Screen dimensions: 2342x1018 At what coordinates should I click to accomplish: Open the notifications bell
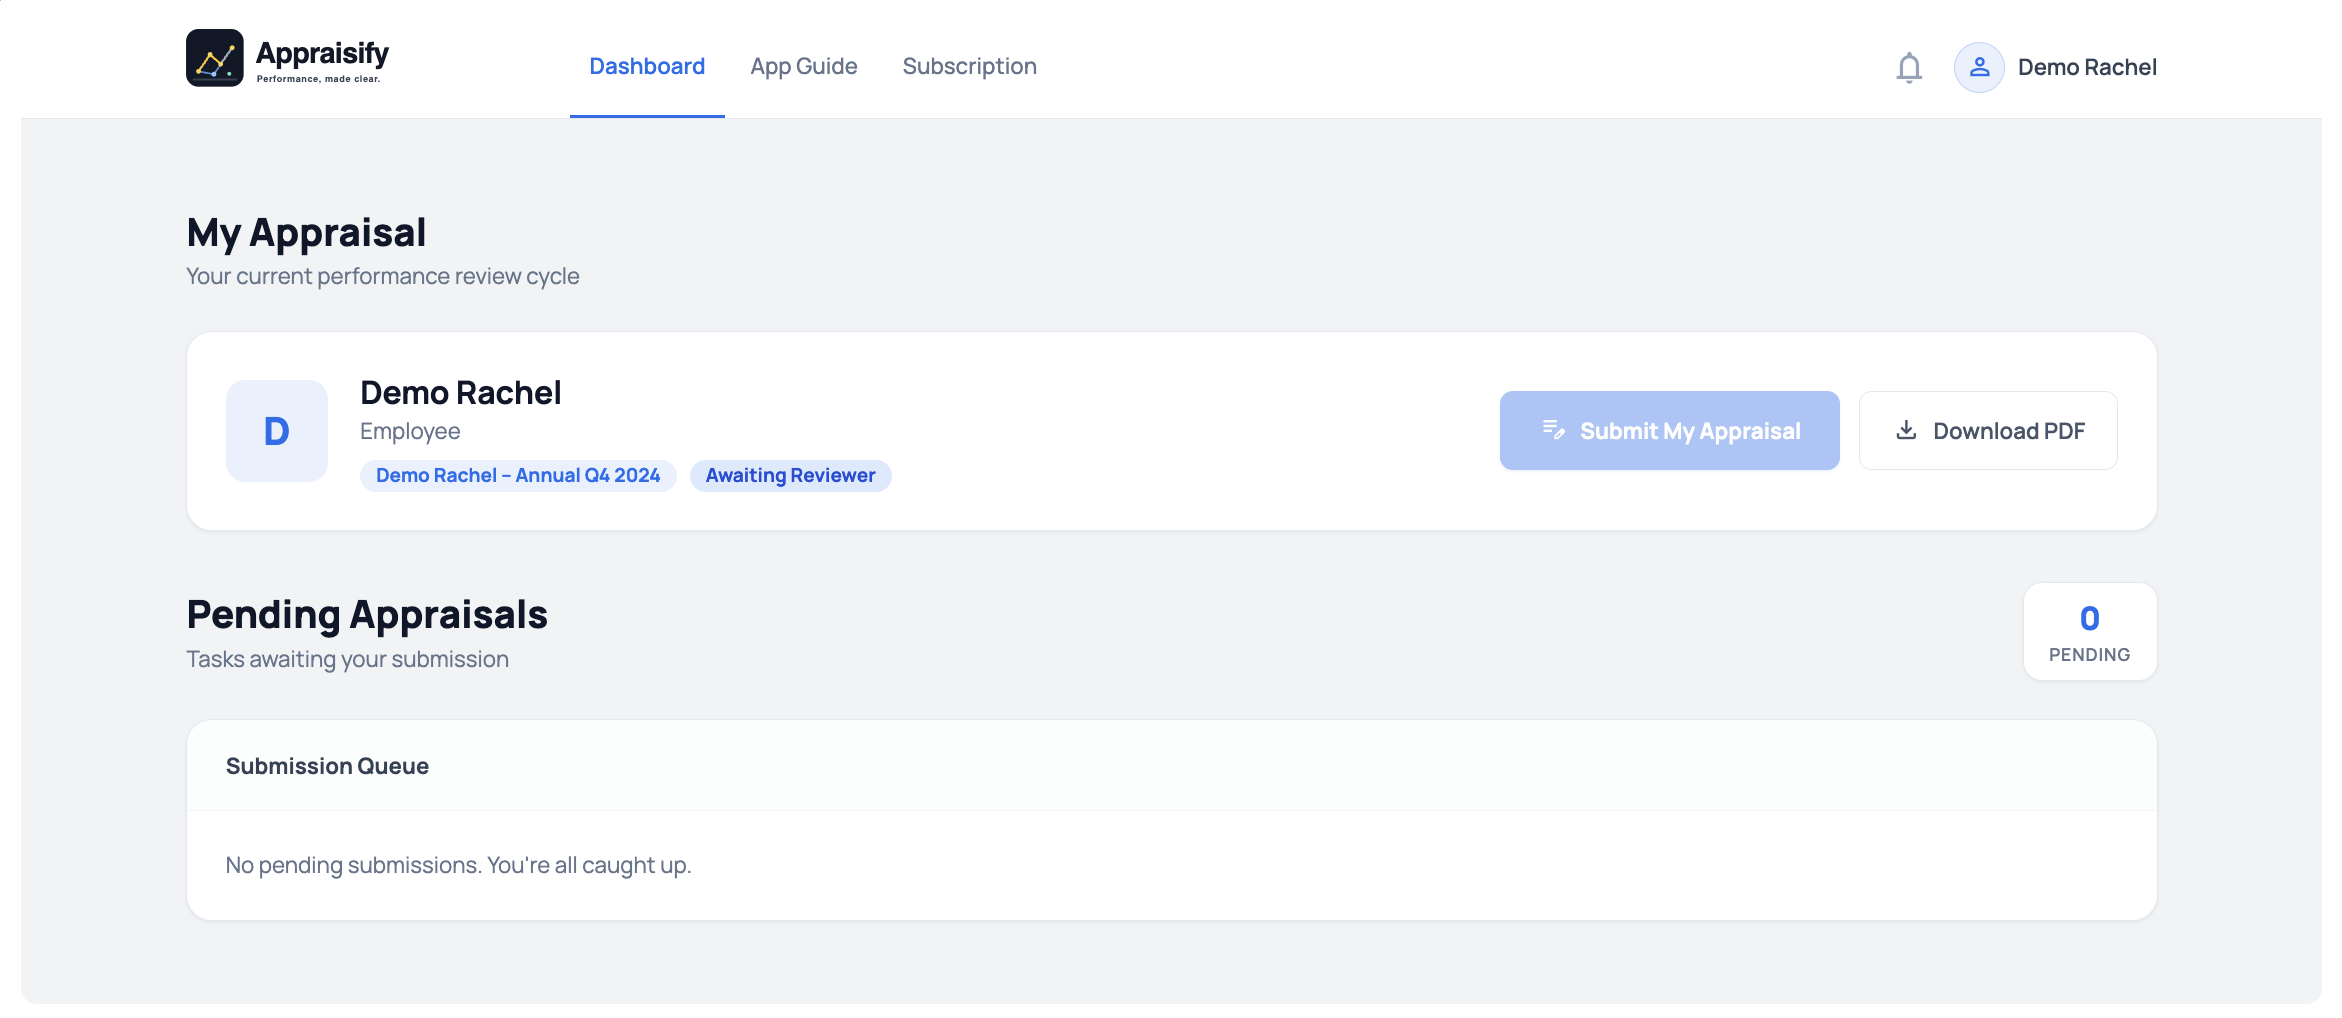1908,68
